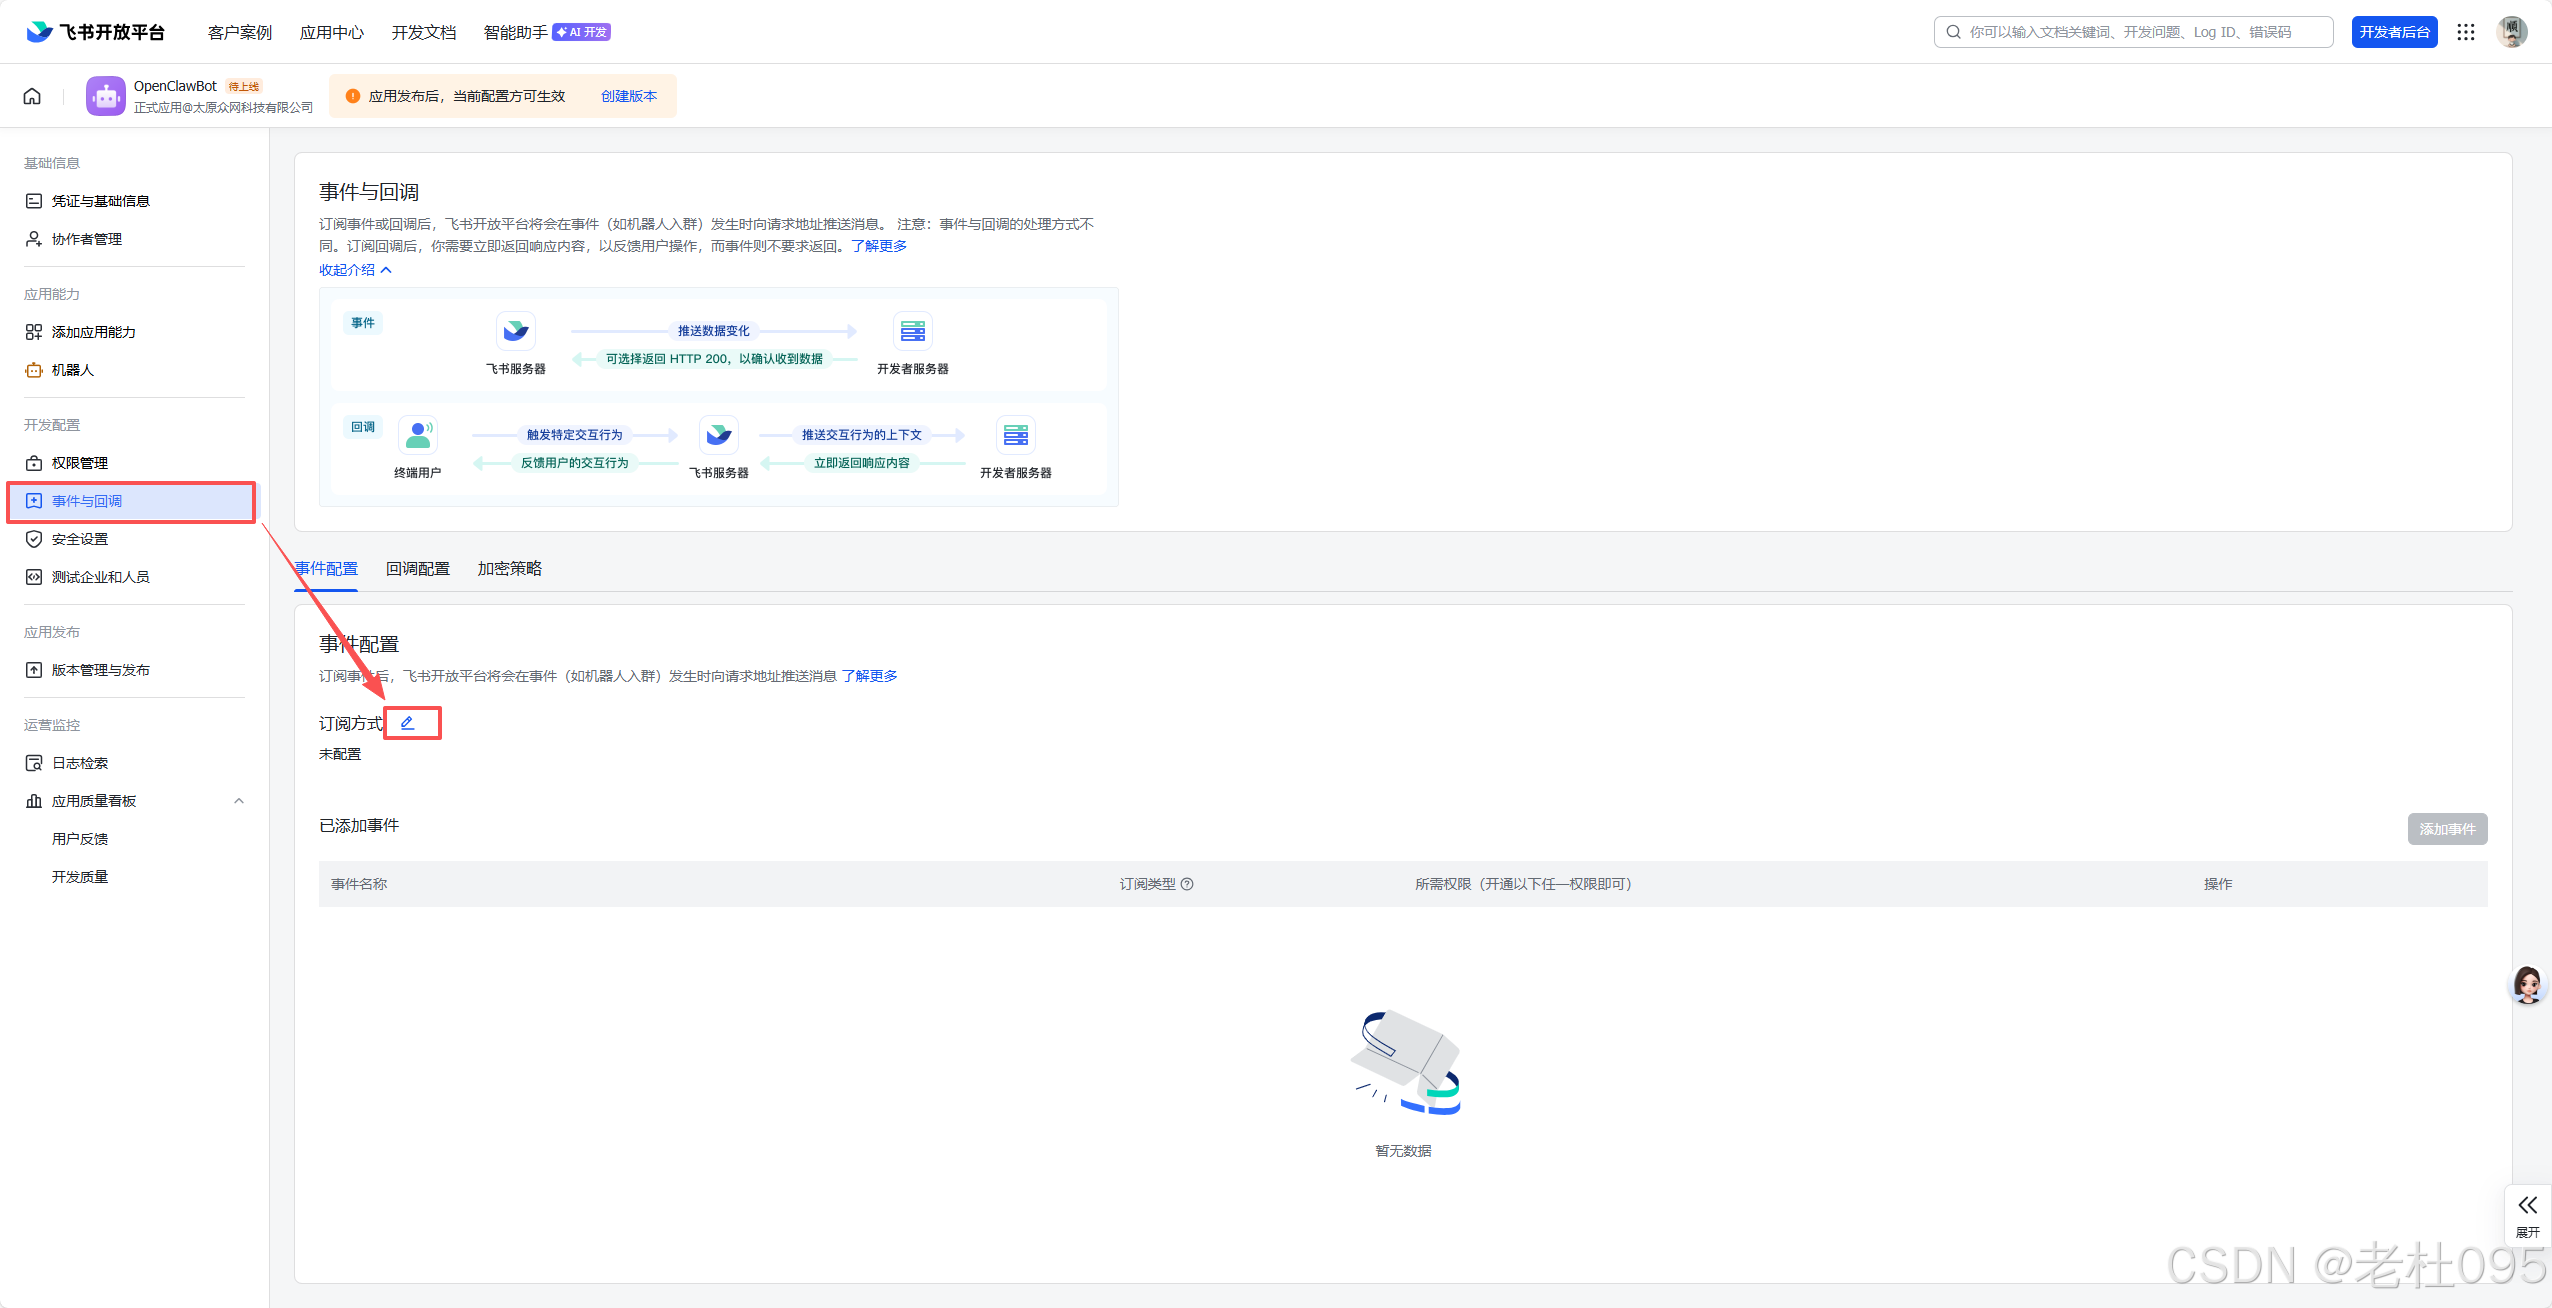Click the 飞书开放平台 logo

[x=95, y=32]
